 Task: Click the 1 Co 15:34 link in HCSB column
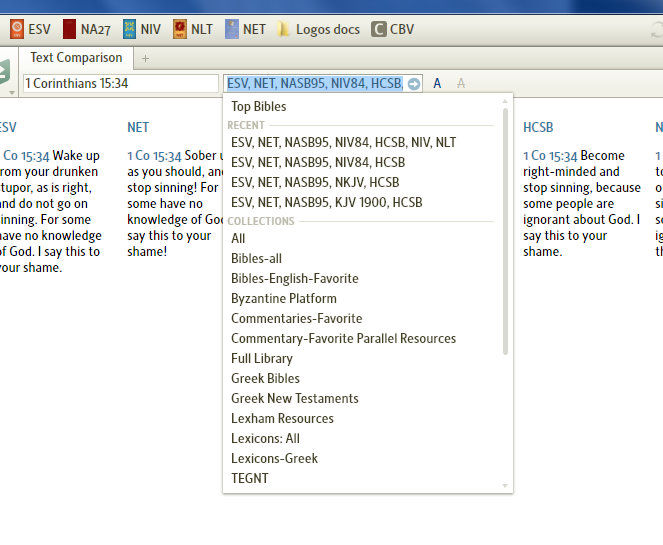coord(550,156)
